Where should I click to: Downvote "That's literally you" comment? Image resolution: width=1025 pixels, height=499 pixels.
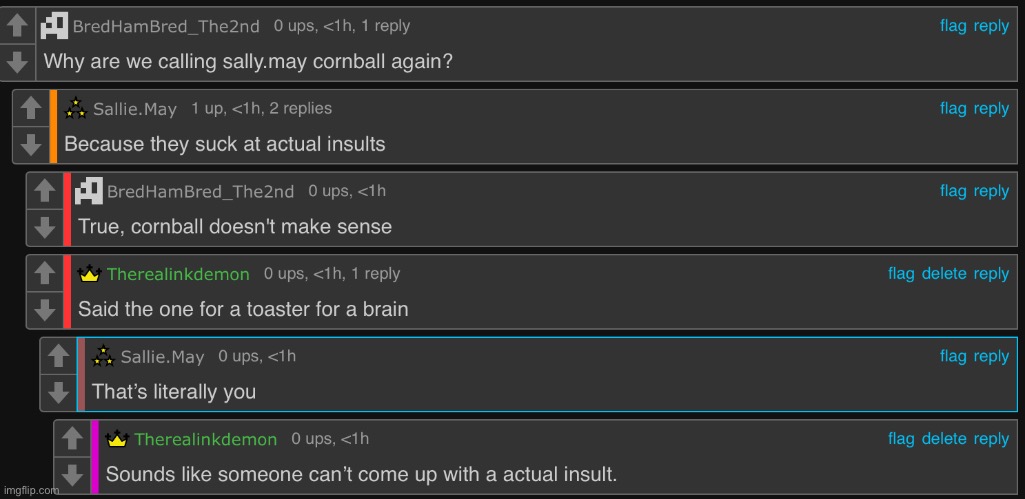coord(58,392)
